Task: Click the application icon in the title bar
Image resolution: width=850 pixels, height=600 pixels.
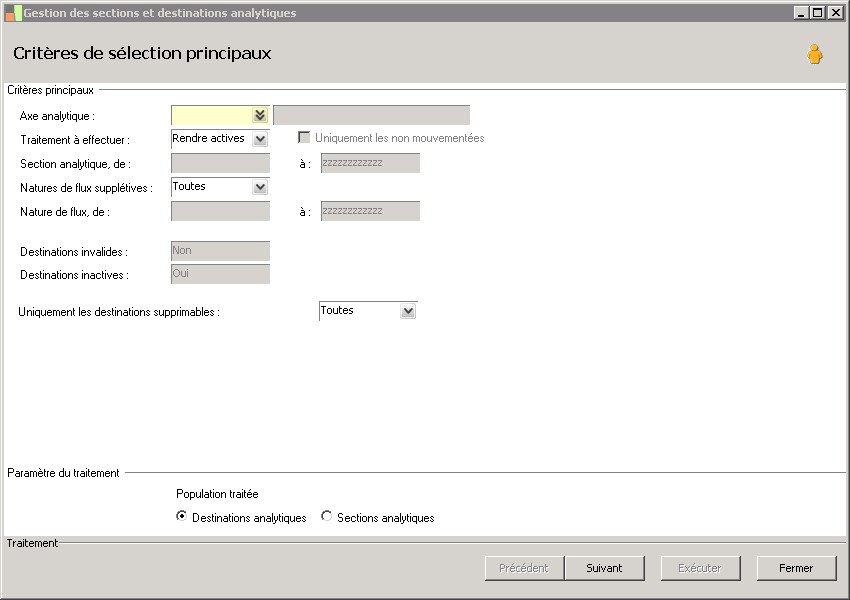Action: (x=13, y=13)
